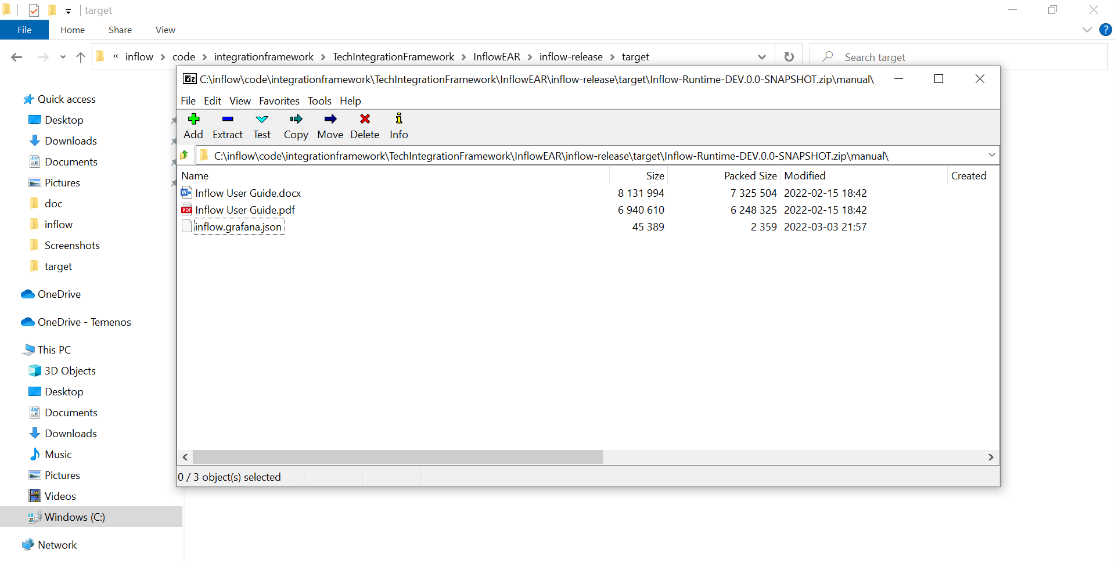This screenshot has height=564, width=1115.
Task: Expand the Explorer ribbon chevron
Action: tap(1090, 30)
